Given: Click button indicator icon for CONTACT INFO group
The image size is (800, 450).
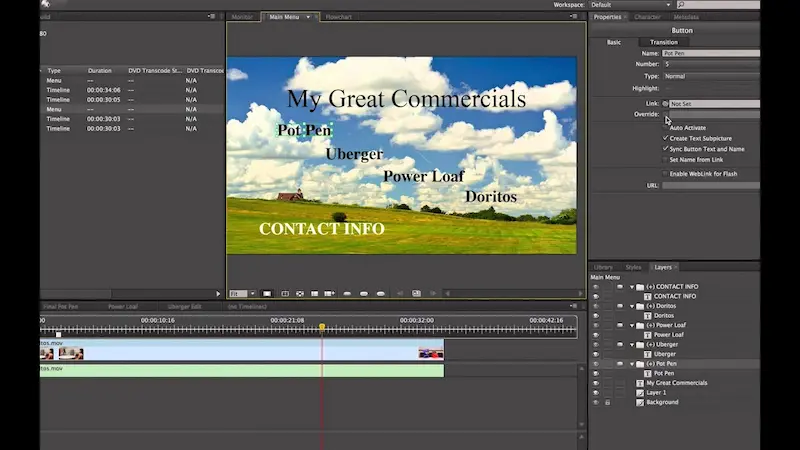Looking at the screenshot, I should tap(620, 287).
